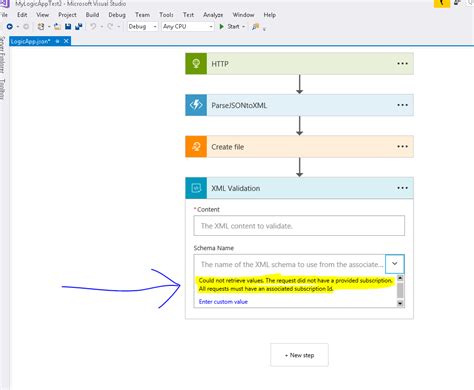The width and height of the screenshot is (474, 390).
Task: Click the redo toolbar icon
Action: 110,26
